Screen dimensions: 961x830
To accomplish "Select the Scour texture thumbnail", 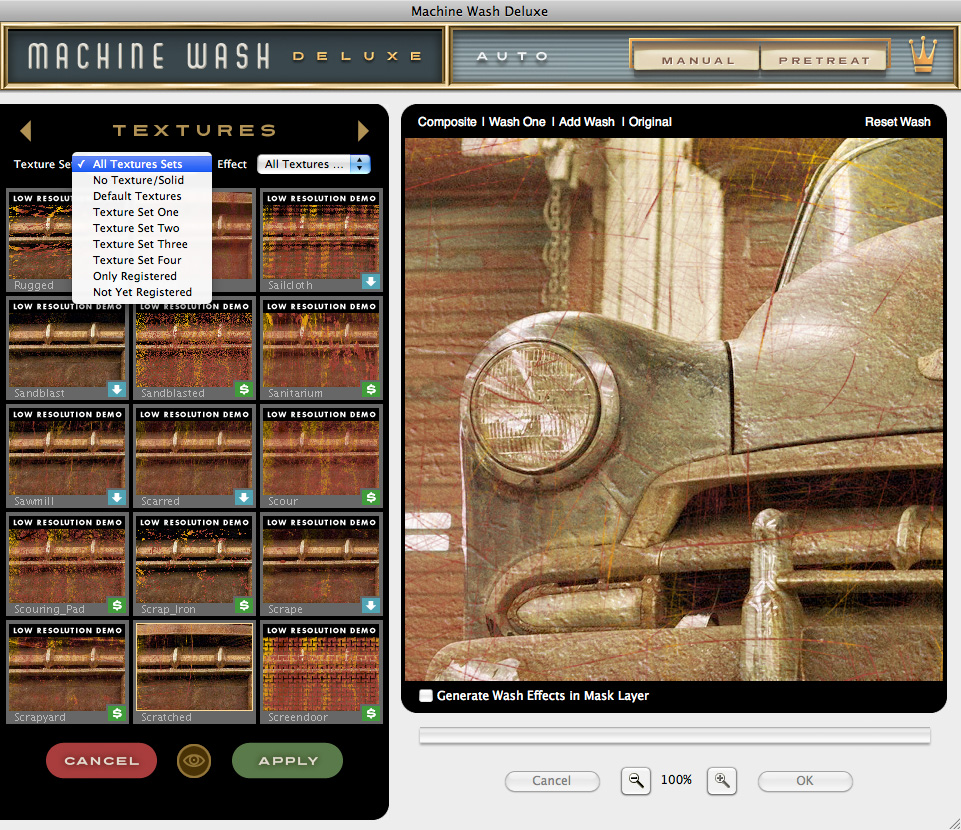I will coord(321,456).
